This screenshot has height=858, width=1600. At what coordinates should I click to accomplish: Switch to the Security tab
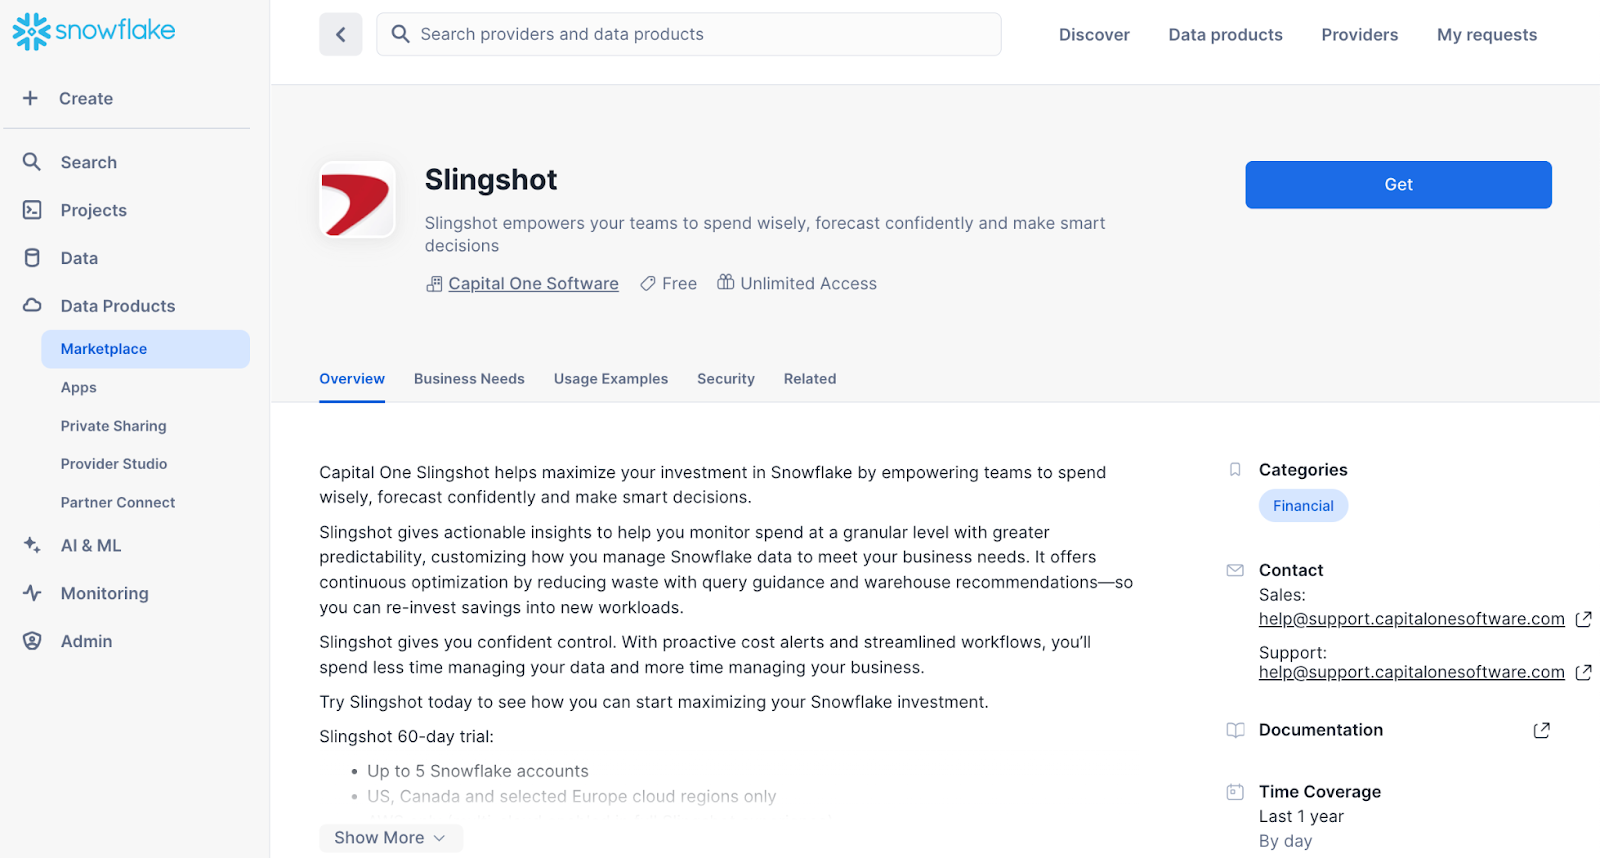coord(725,378)
